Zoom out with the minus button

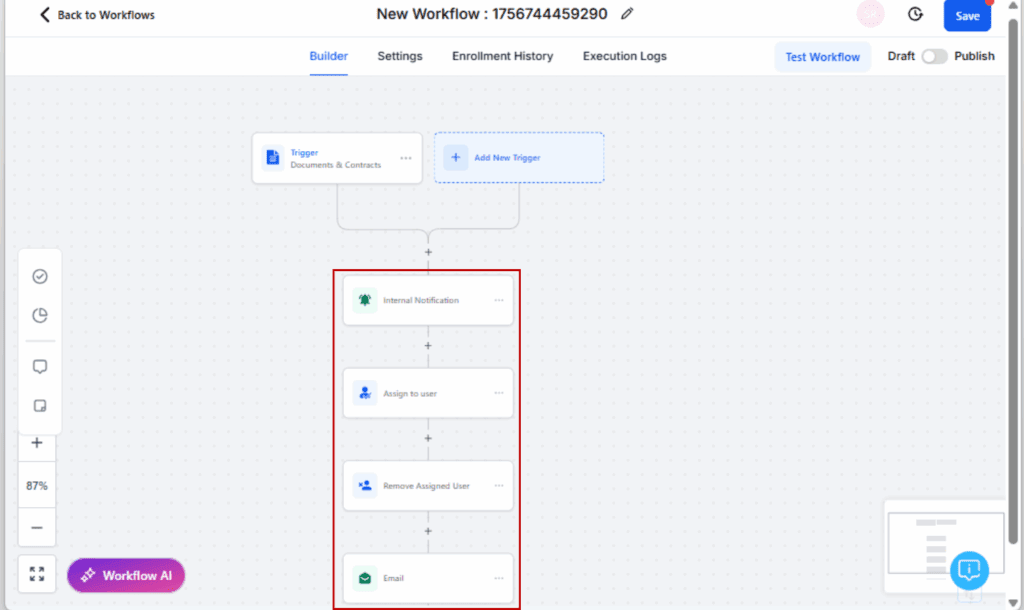(x=37, y=527)
